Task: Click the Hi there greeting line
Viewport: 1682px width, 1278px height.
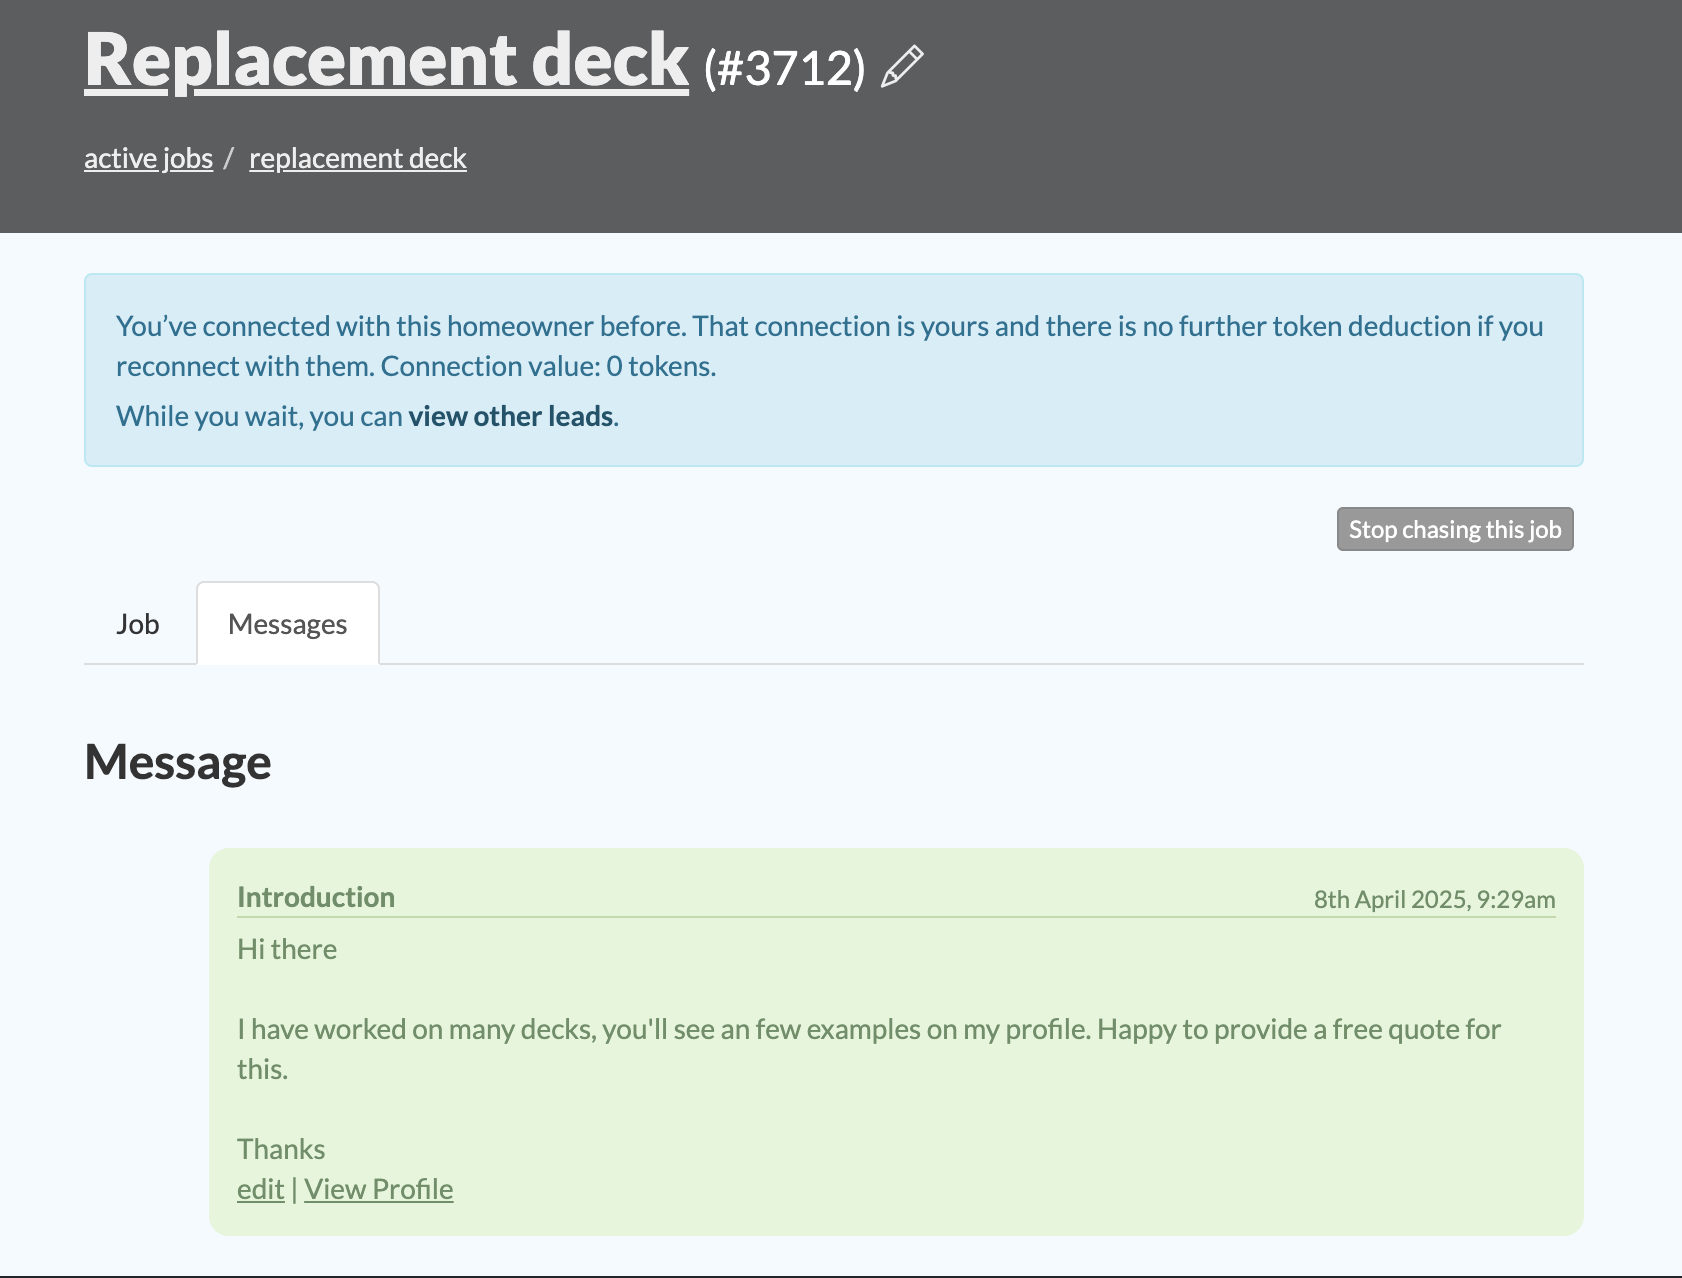Action: pyautogui.click(x=287, y=949)
